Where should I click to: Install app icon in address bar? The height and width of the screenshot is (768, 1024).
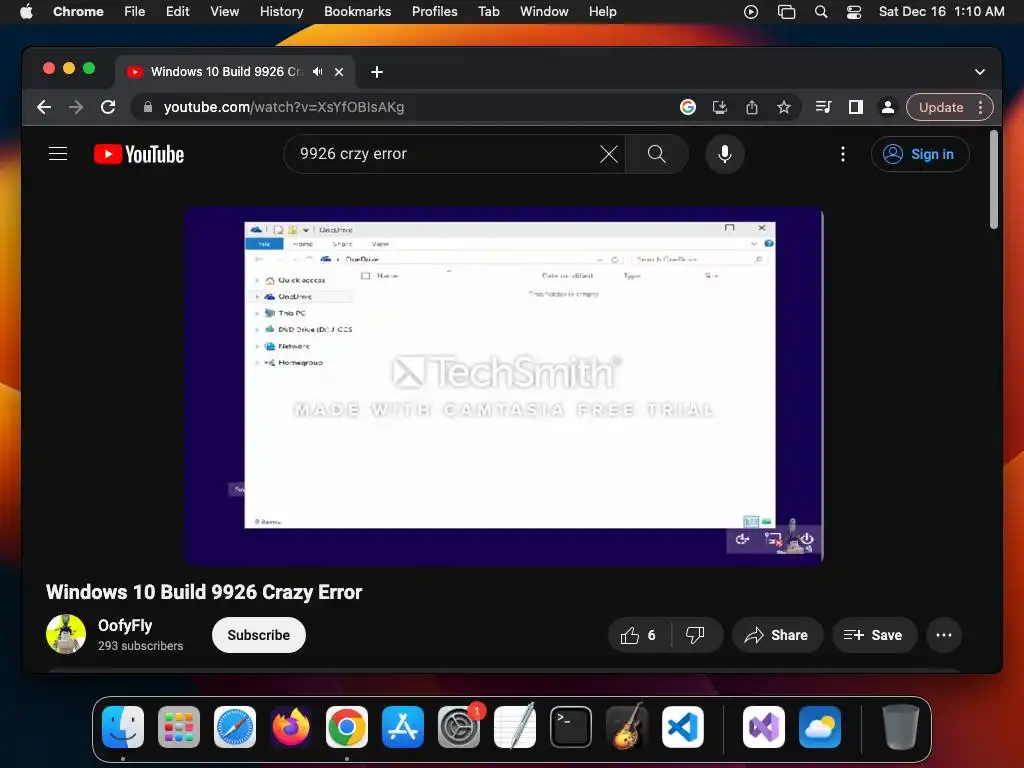720,107
